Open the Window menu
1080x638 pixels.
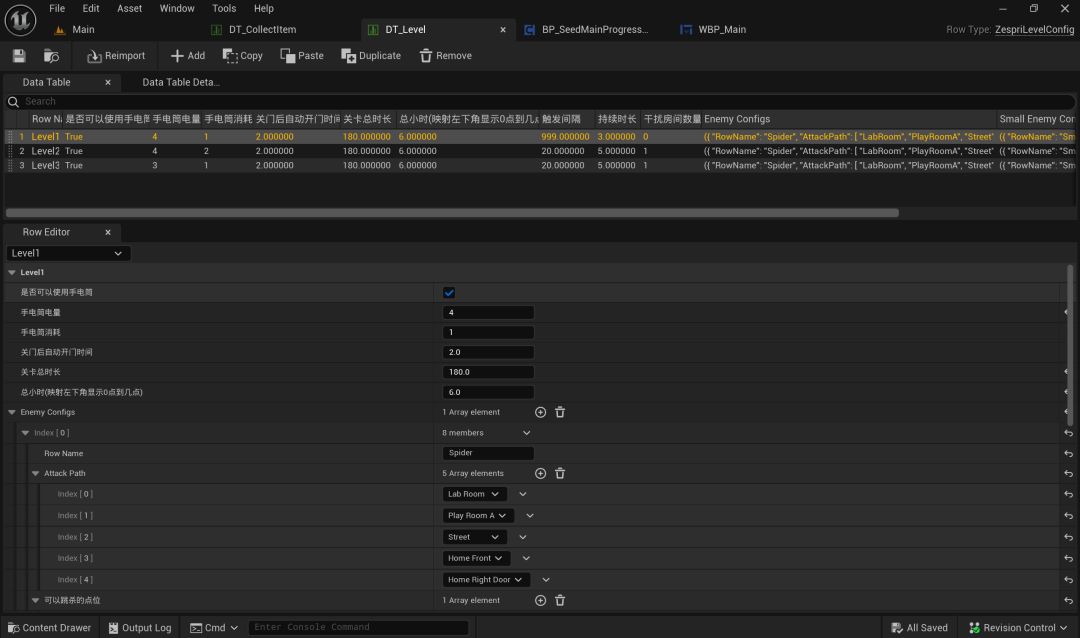coord(177,8)
